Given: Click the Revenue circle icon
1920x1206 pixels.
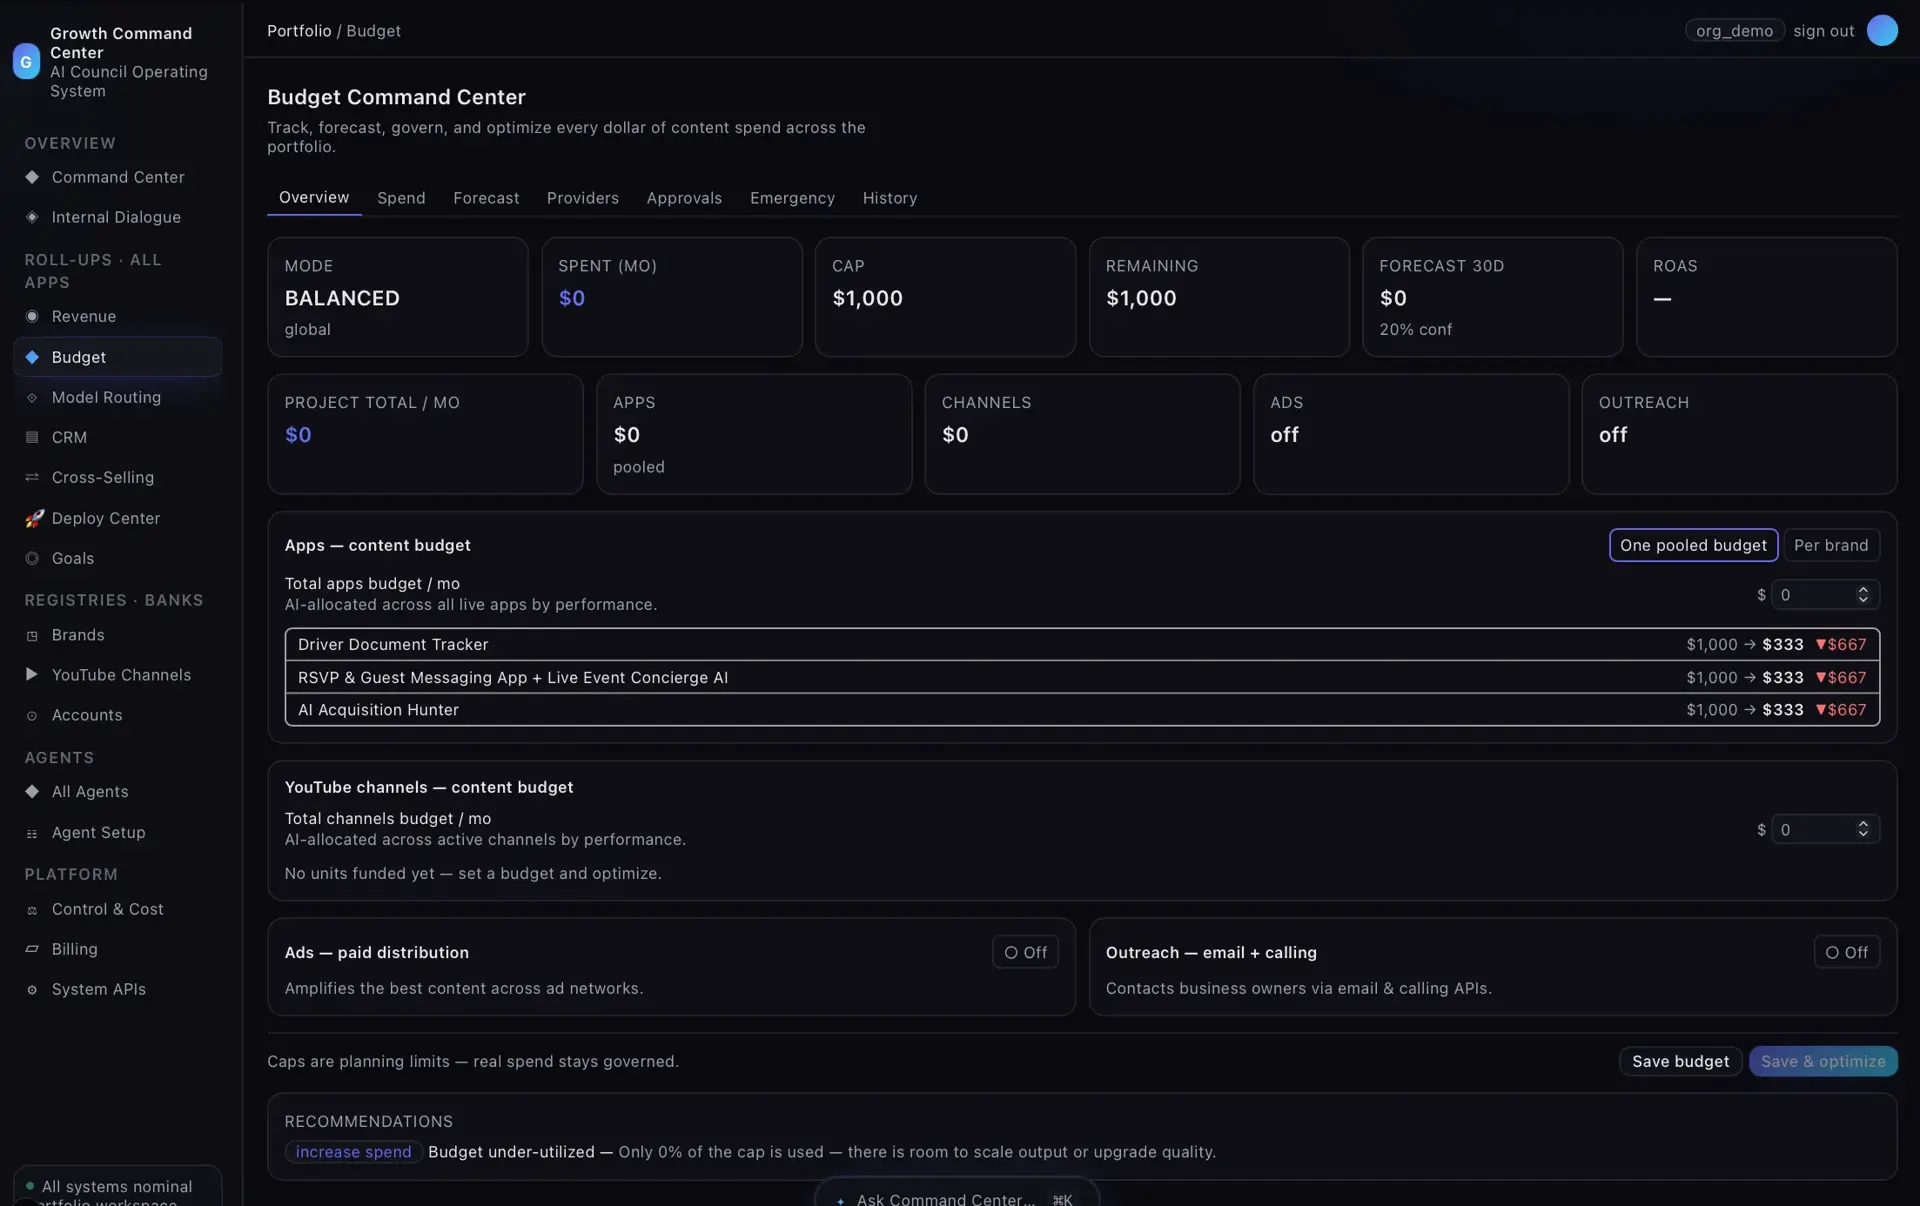Looking at the screenshot, I should coord(32,316).
